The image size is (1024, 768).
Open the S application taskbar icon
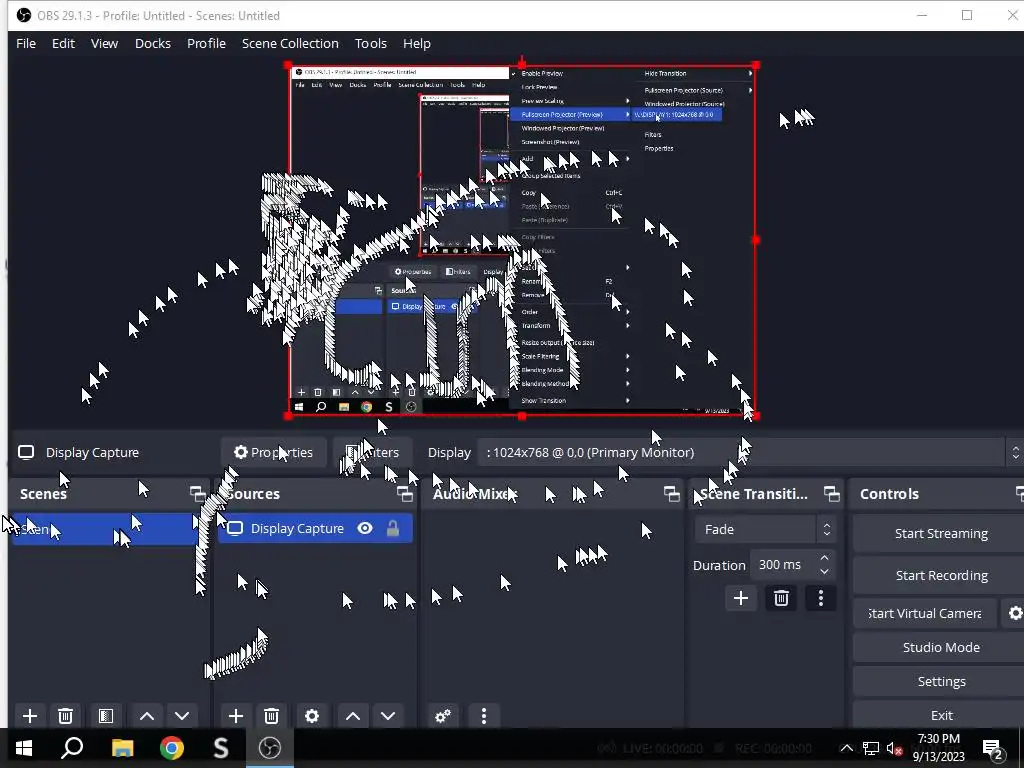click(221, 748)
